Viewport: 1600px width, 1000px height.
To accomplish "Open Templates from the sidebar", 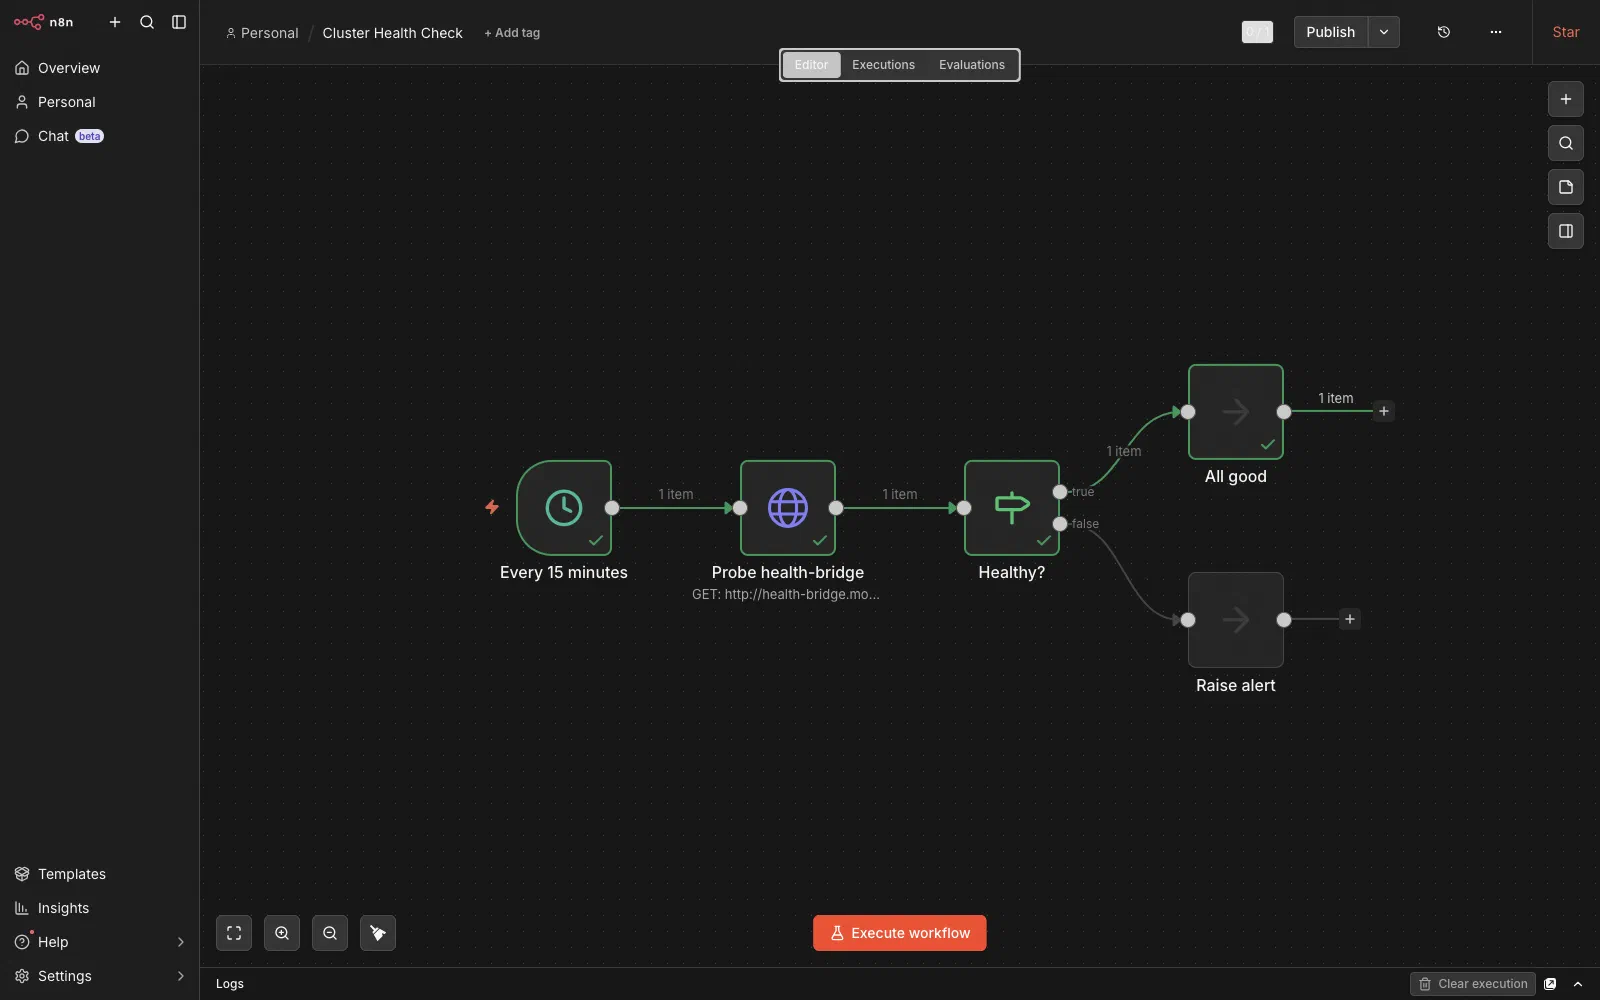I will coord(99,874).
